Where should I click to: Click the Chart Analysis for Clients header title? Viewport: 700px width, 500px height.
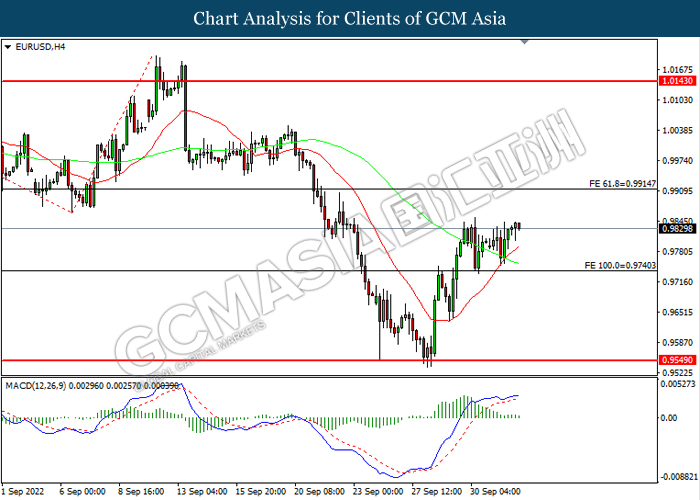point(350,19)
